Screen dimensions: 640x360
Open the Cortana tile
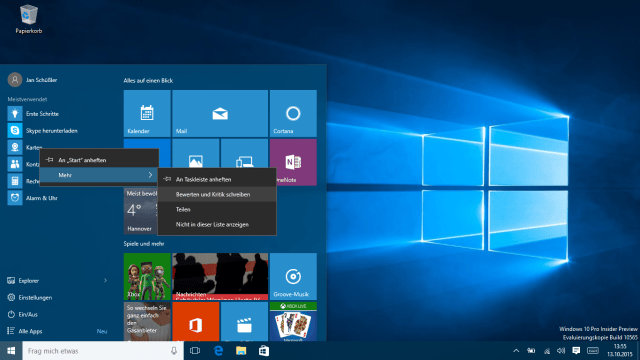coord(293,113)
